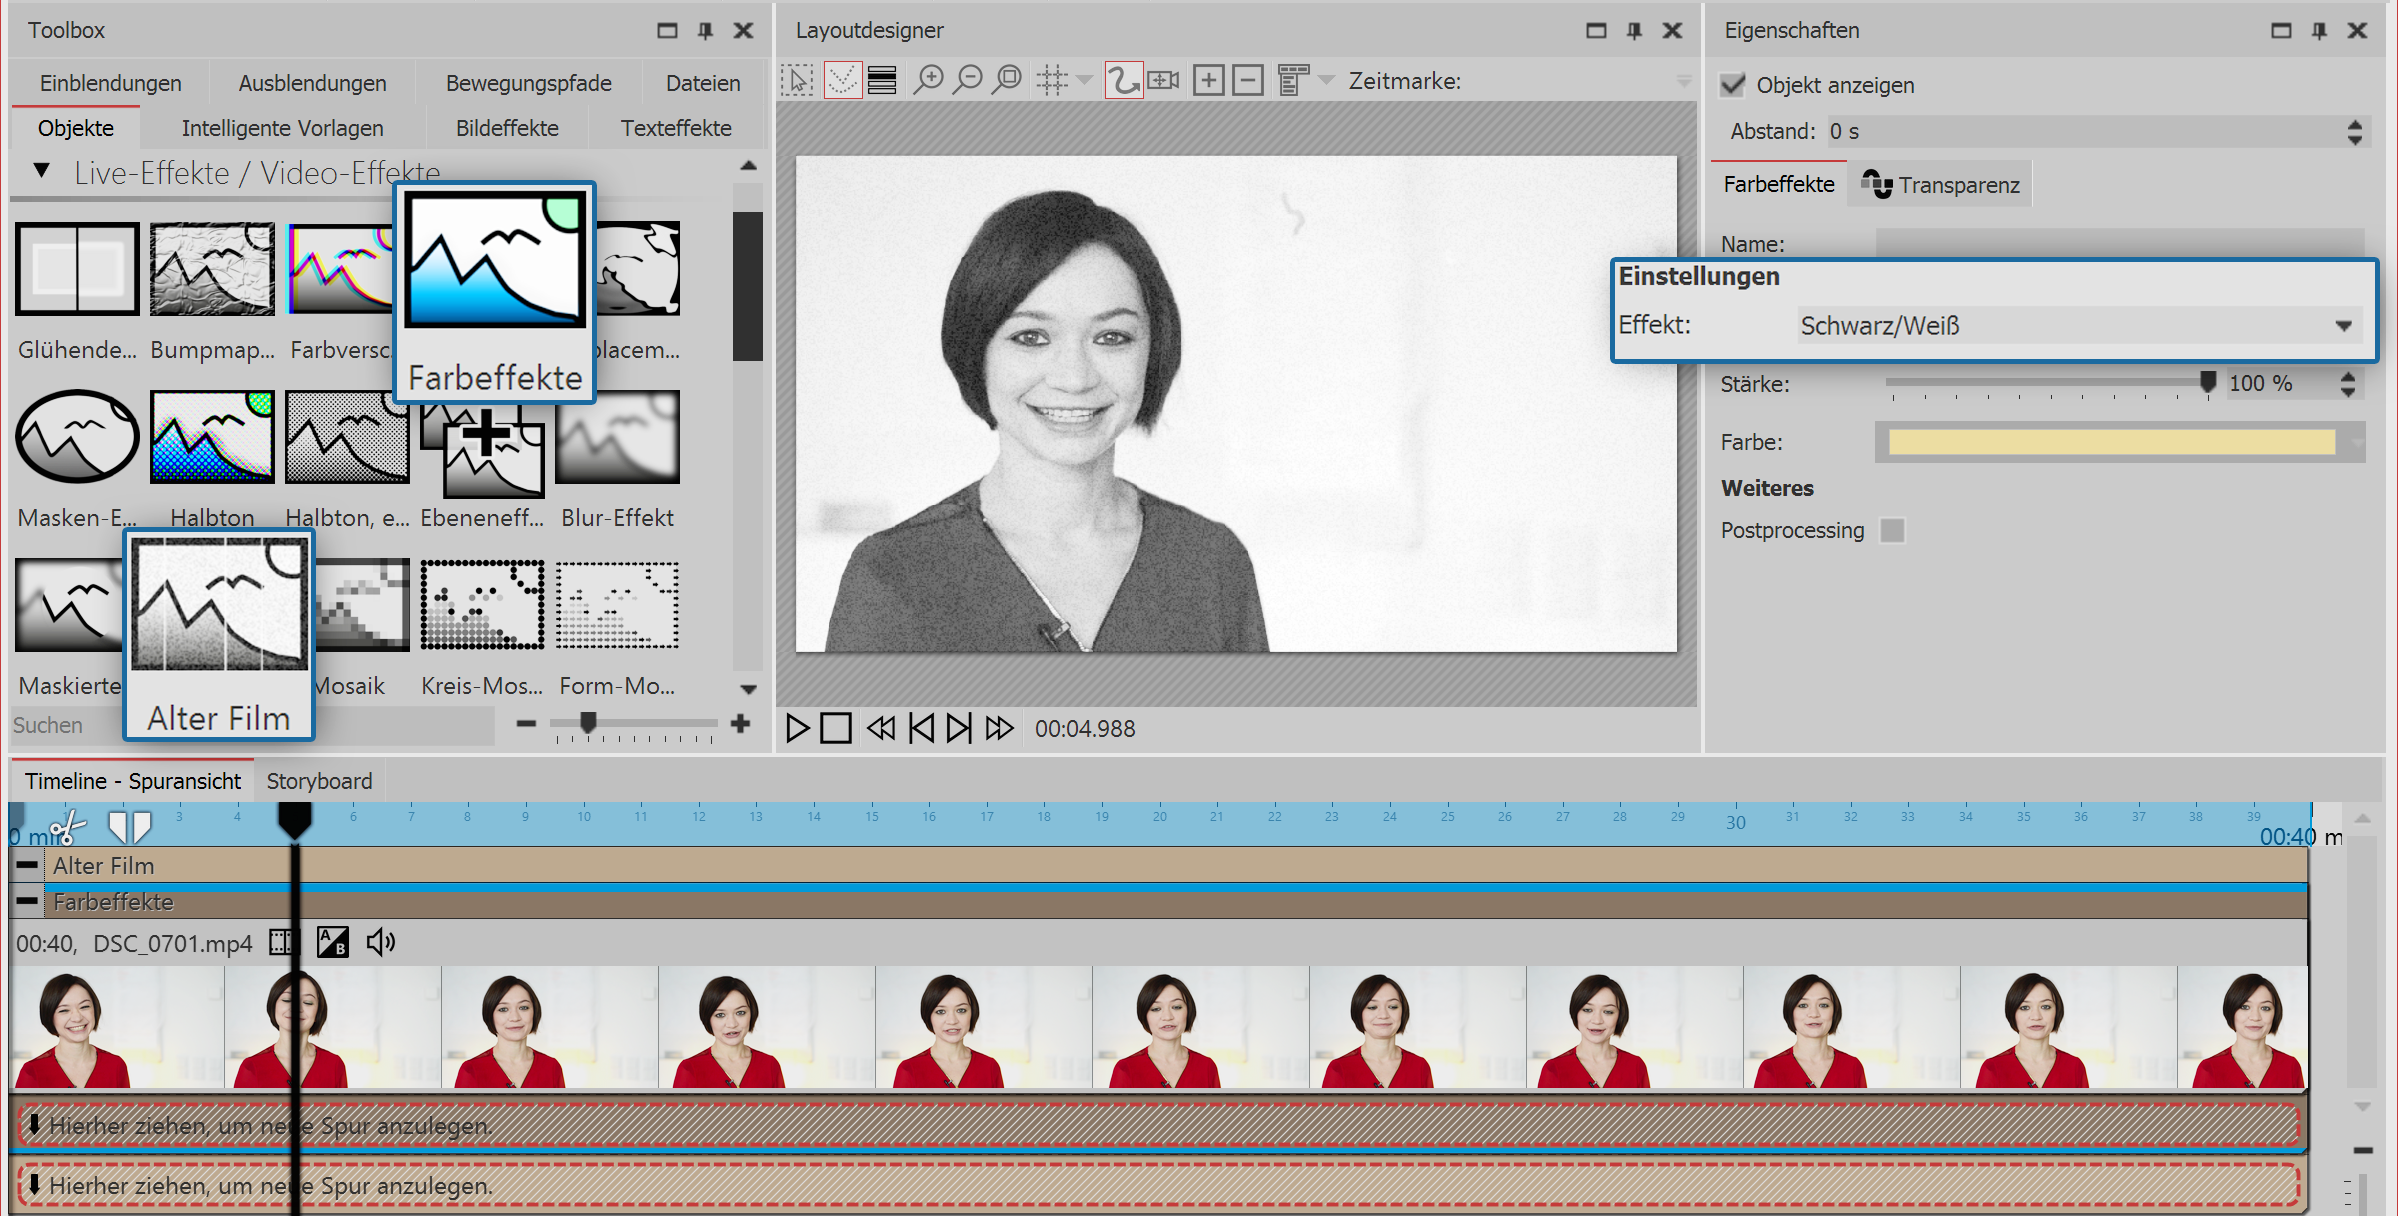Uncheck the Objekt anzeigen checkbox
The width and height of the screenshot is (2398, 1216).
tap(1733, 85)
